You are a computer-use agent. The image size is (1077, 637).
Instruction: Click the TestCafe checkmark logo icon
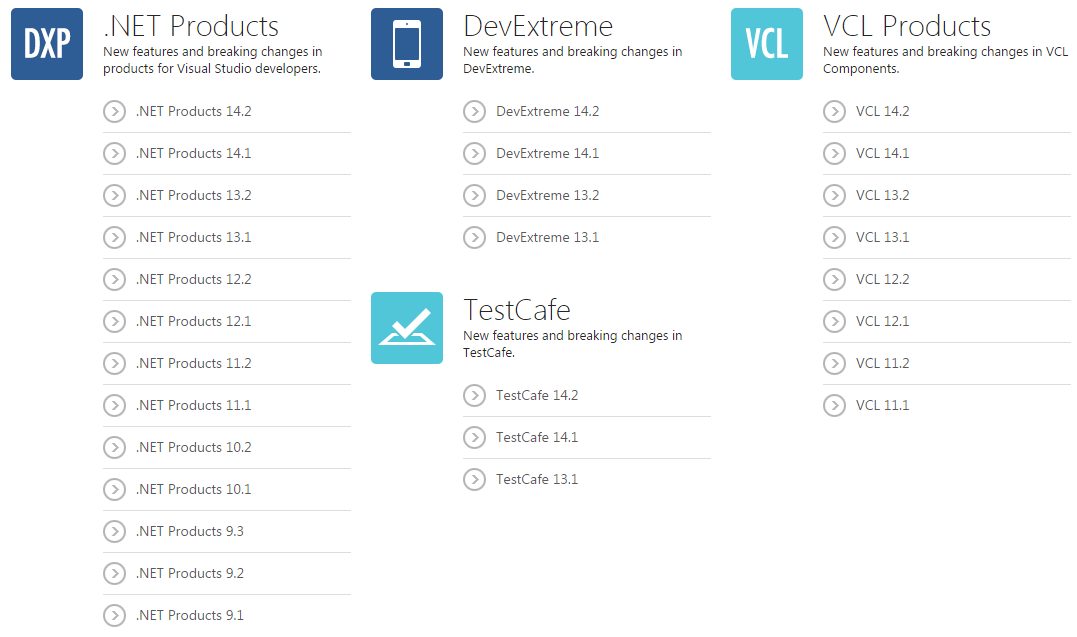(x=407, y=328)
